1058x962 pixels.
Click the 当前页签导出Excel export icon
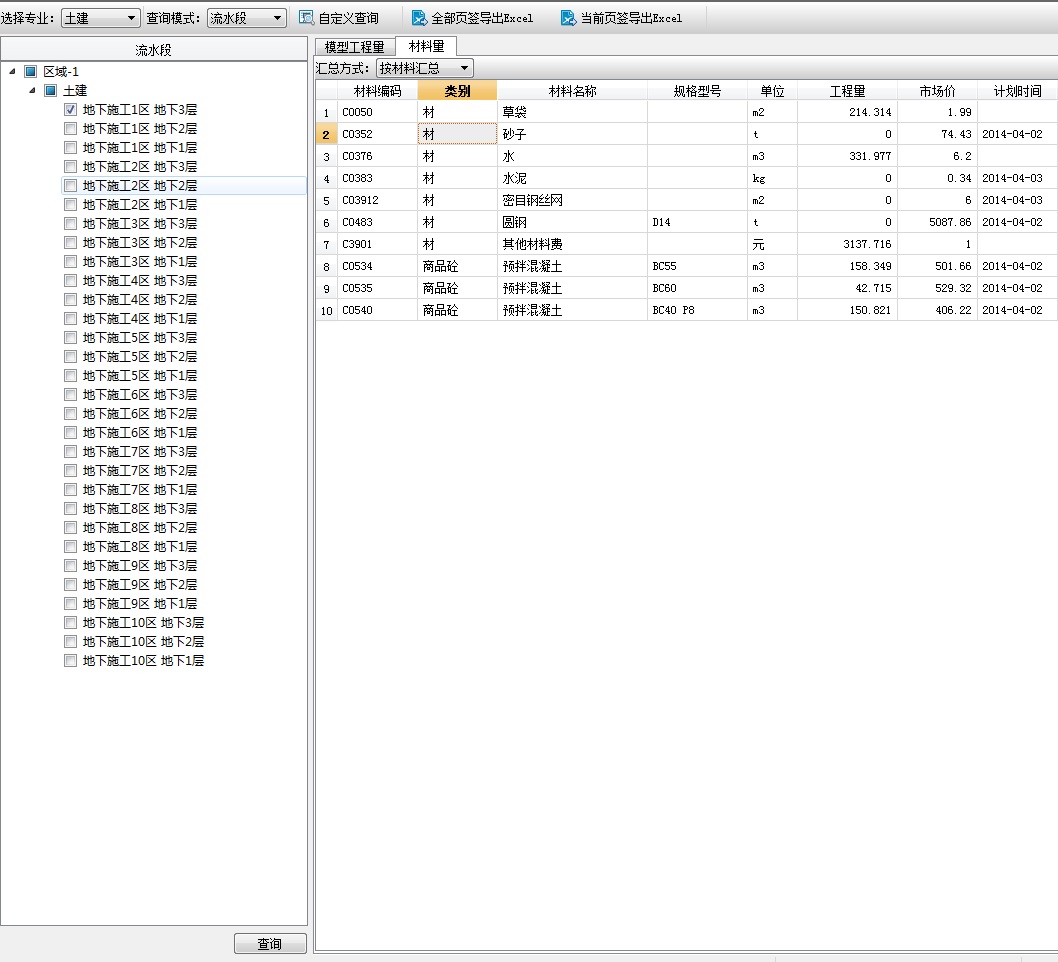tap(568, 18)
